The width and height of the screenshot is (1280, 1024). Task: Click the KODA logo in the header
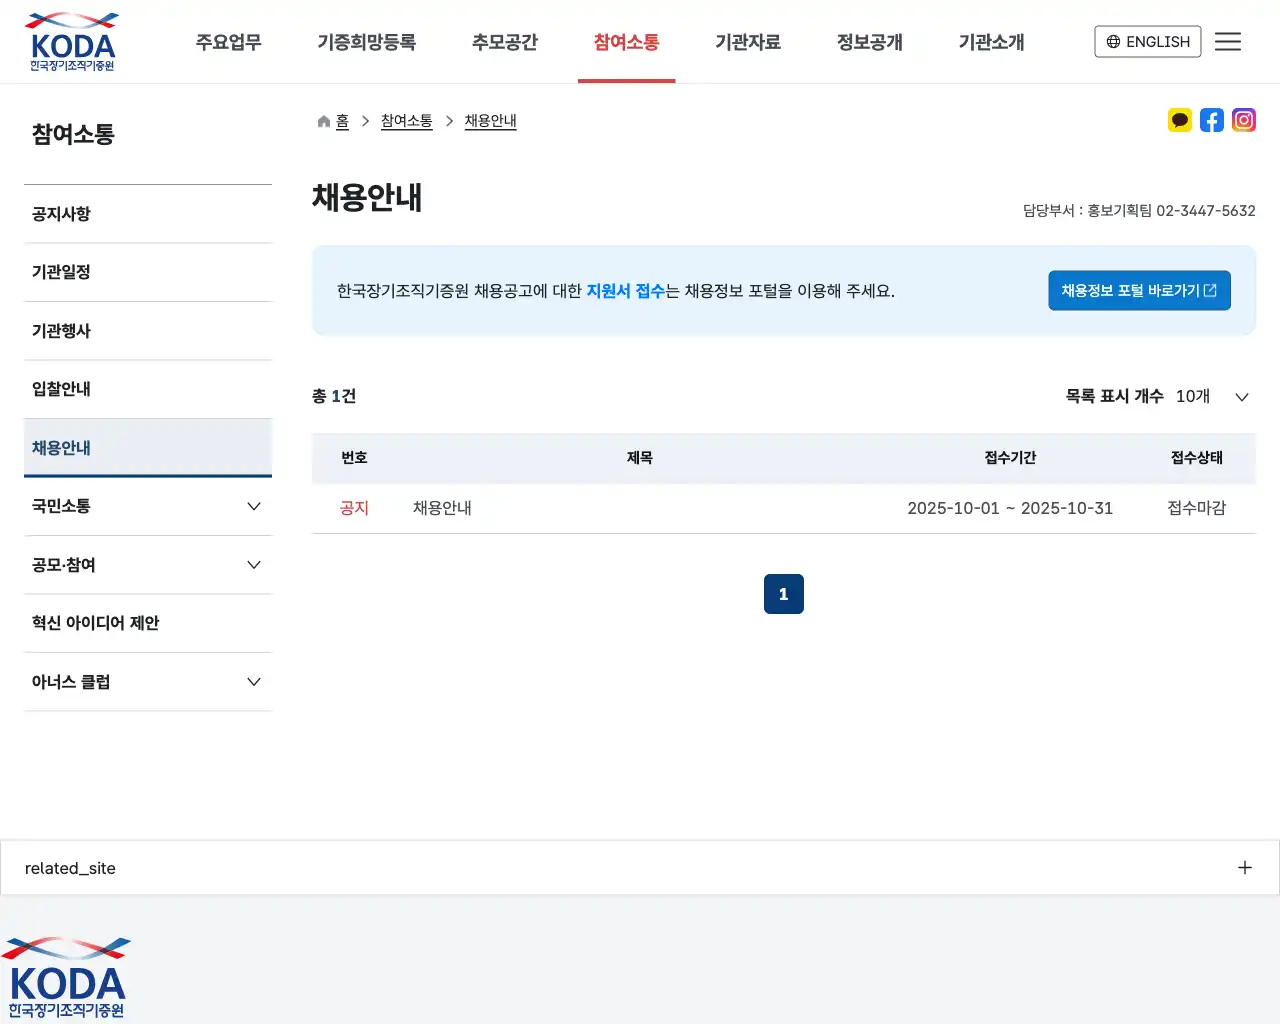pos(70,41)
